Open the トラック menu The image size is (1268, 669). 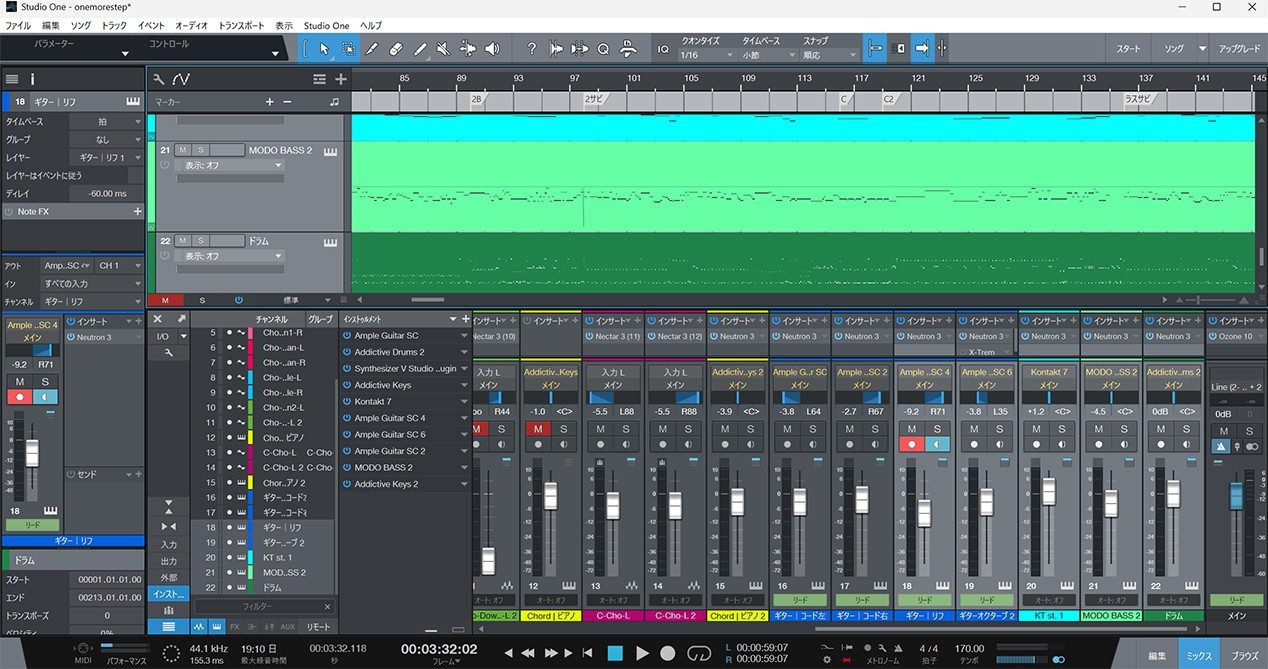(x=114, y=25)
